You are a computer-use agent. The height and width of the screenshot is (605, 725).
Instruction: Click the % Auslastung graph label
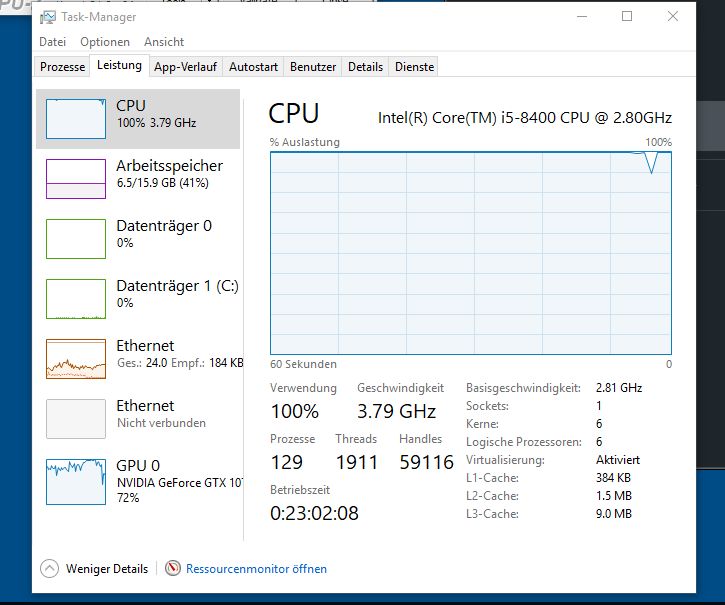(305, 142)
